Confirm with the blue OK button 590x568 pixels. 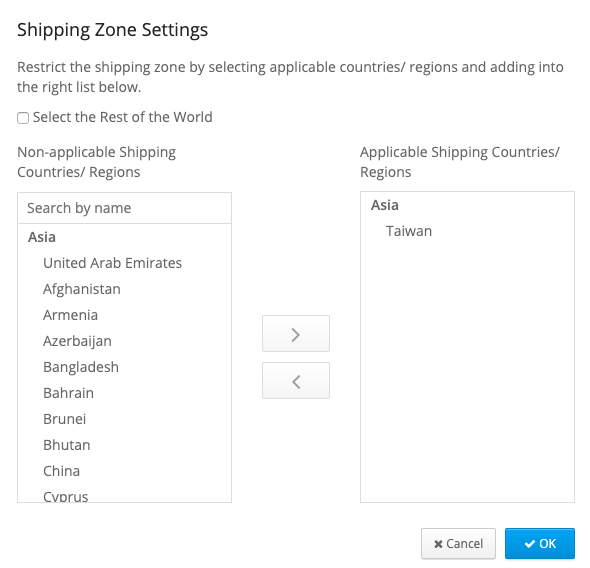click(540, 544)
